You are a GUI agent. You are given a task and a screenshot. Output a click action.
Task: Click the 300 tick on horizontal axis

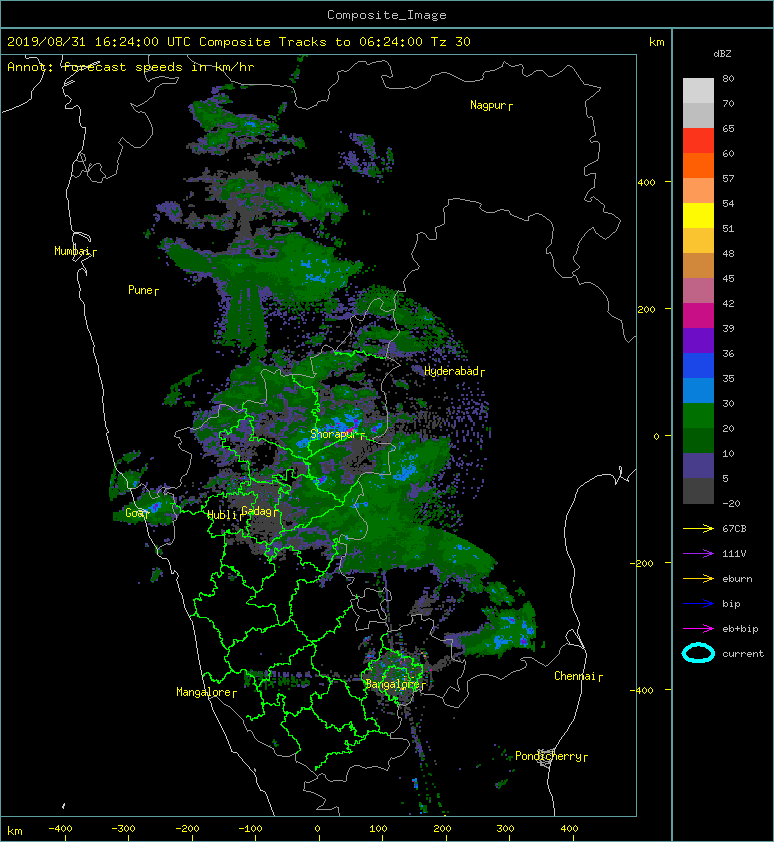pos(505,829)
